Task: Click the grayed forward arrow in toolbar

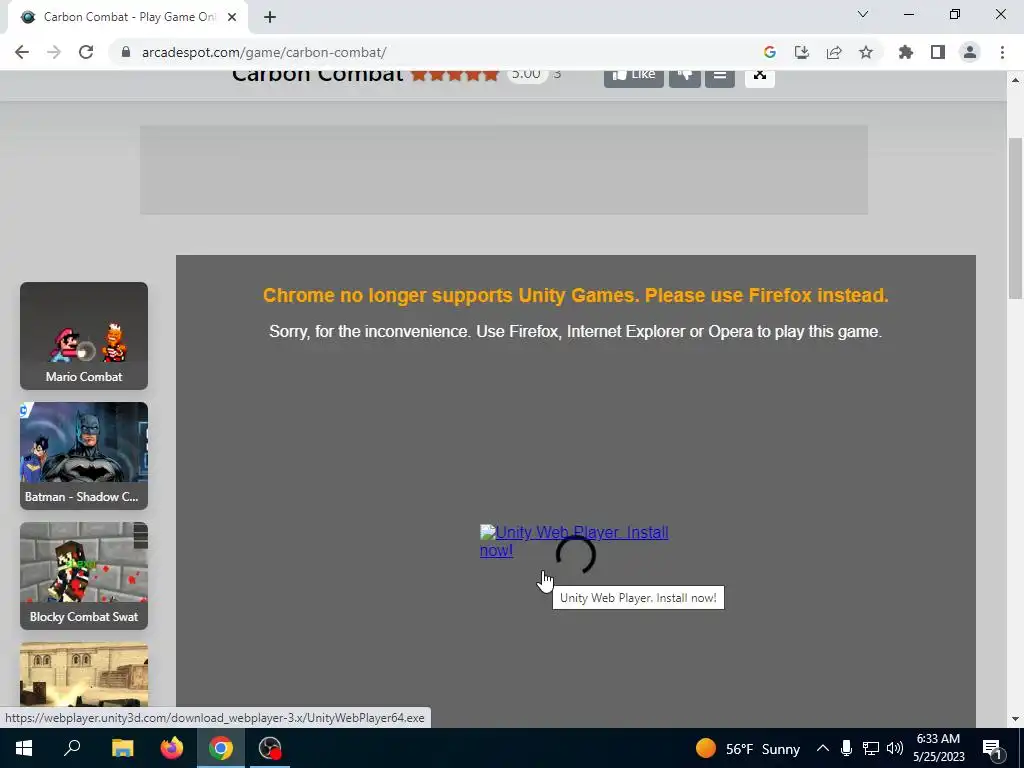Action: 54,52
